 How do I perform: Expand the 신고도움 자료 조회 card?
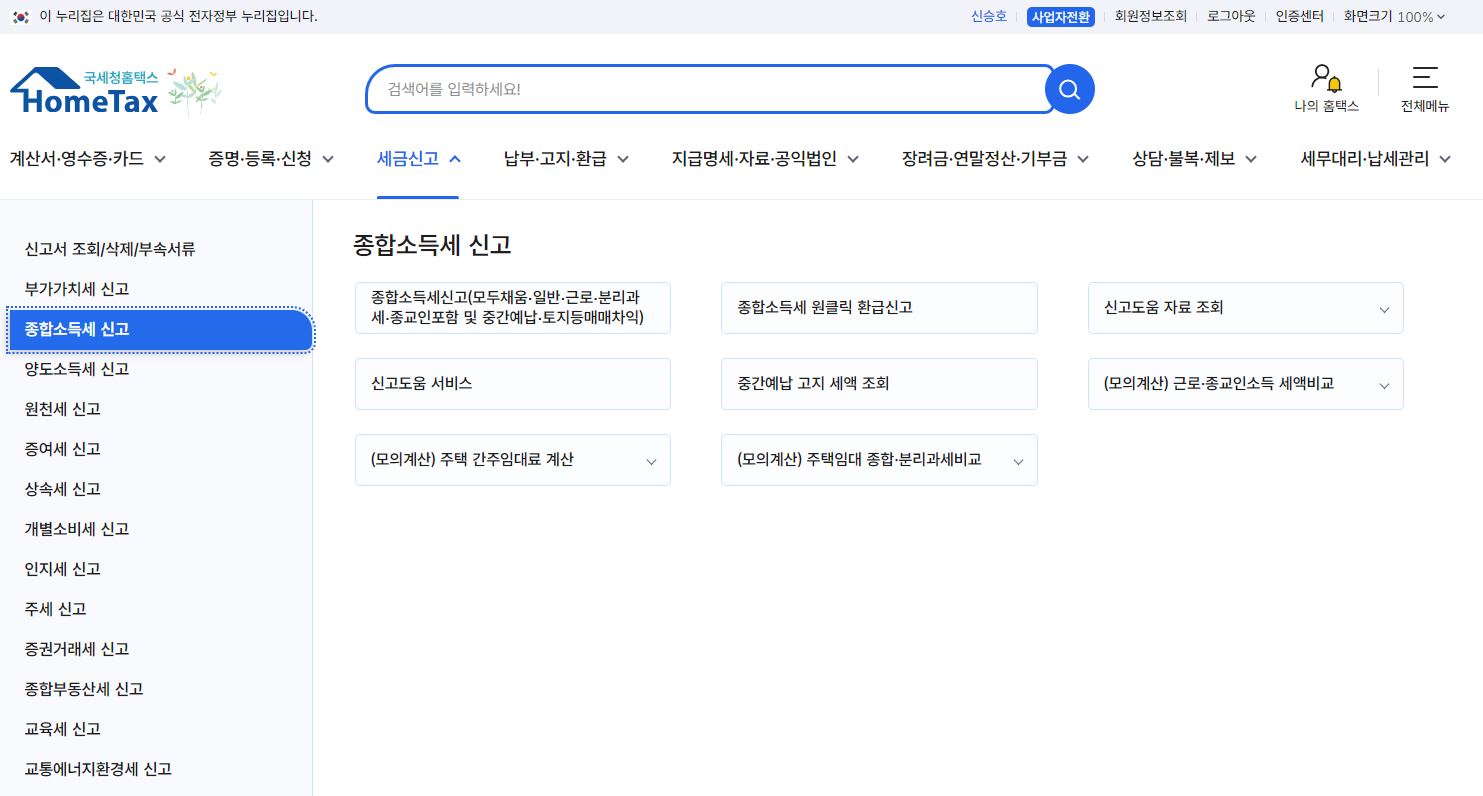(x=1385, y=308)
